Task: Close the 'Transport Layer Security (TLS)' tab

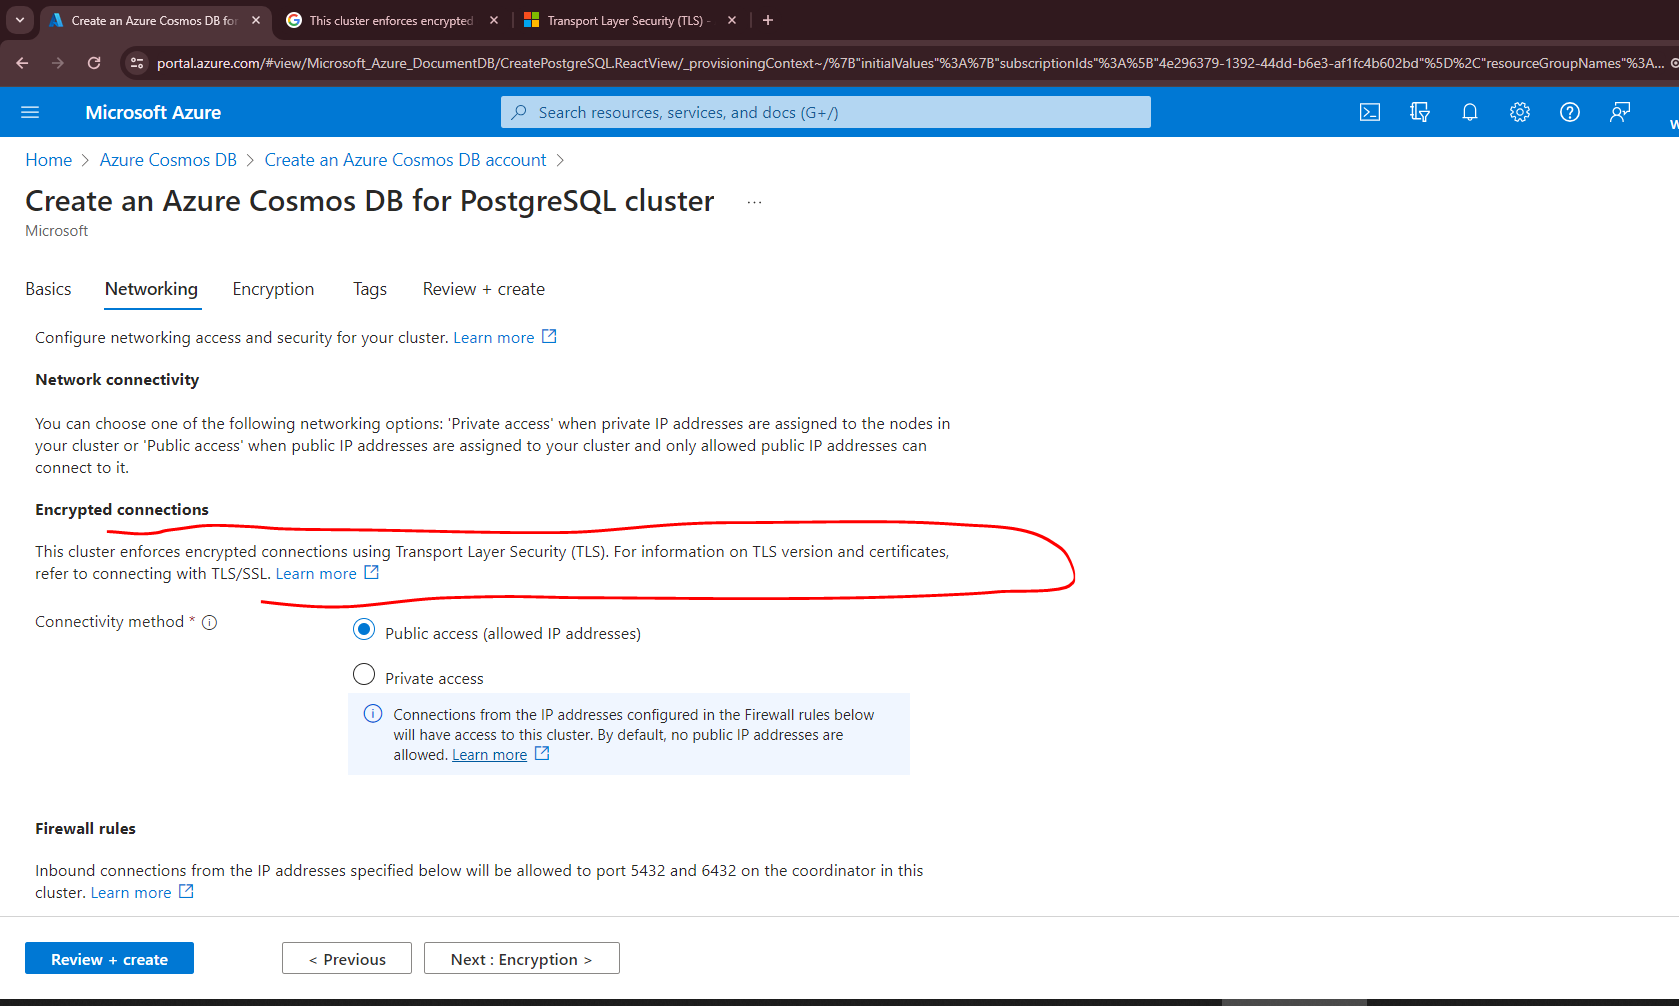Action: tap(732, 20)
